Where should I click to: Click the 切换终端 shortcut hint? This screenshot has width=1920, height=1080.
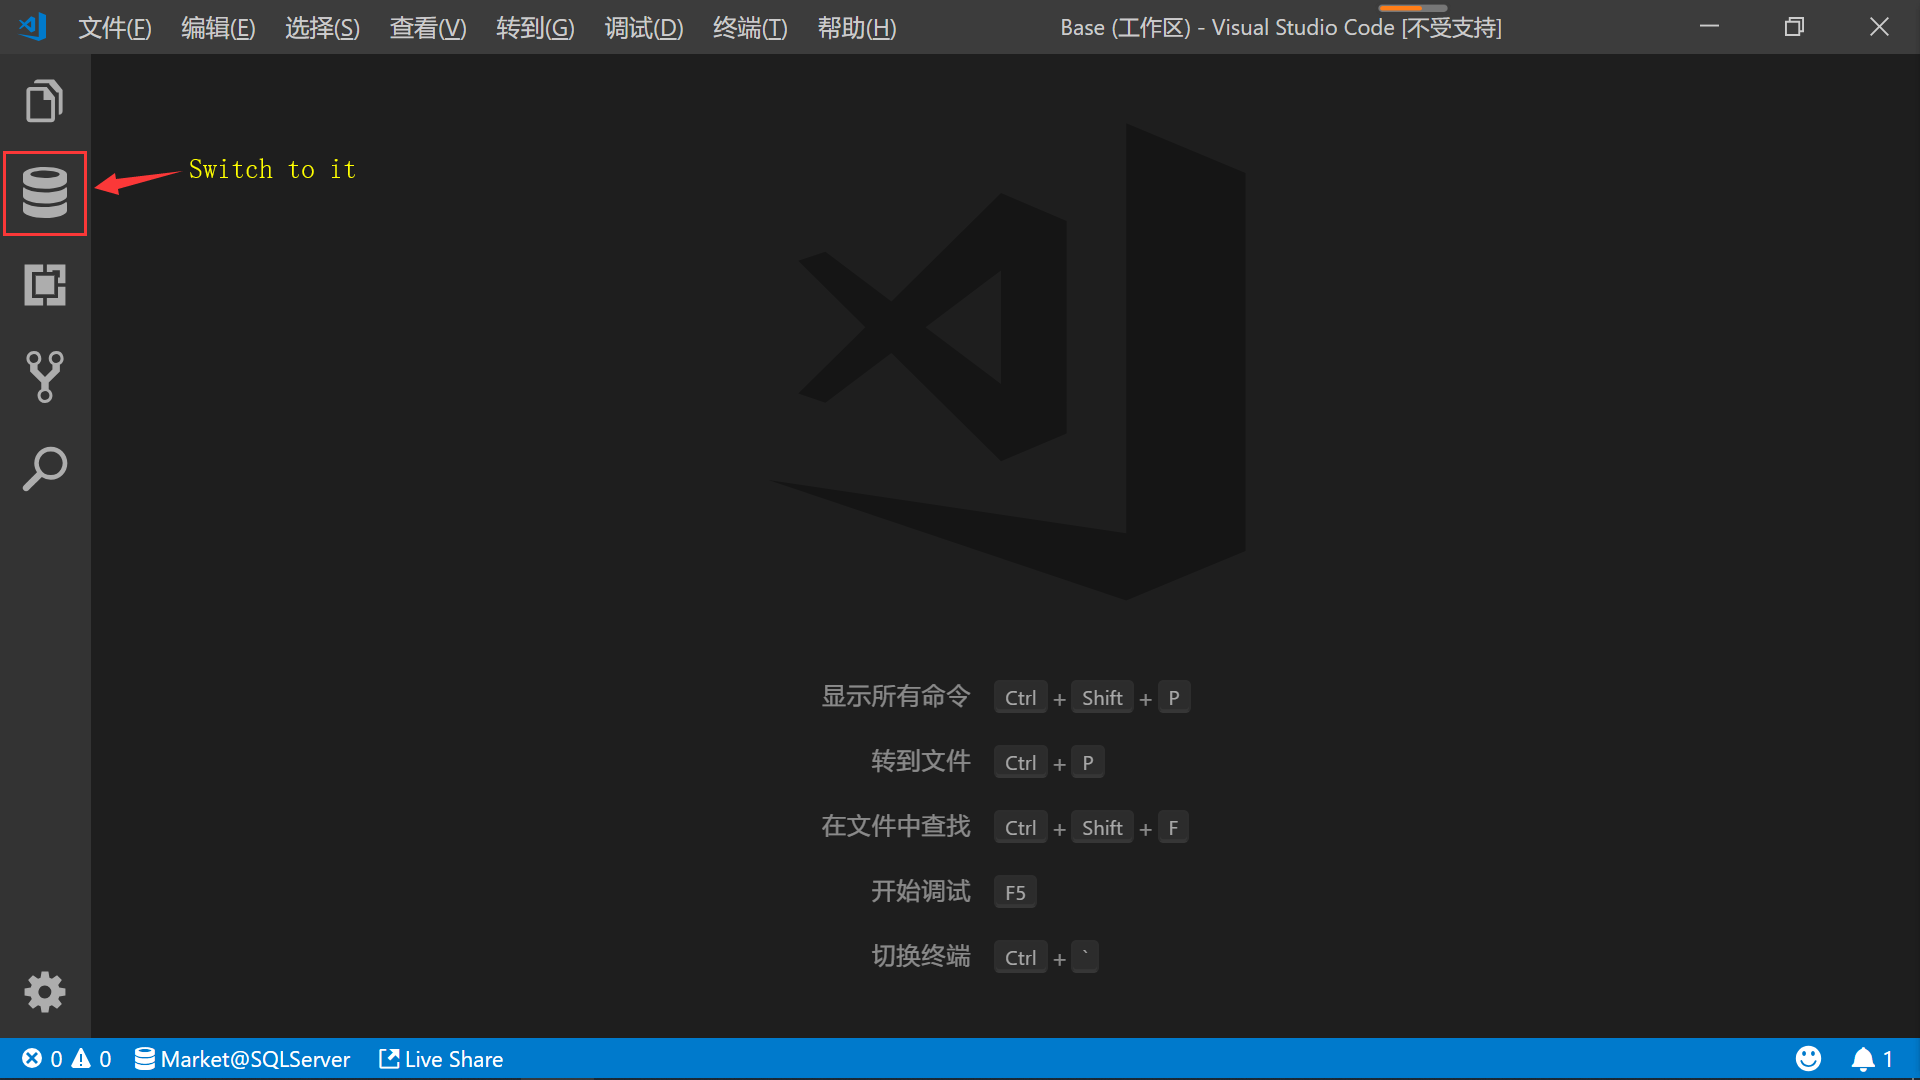[x=921, y=956]
